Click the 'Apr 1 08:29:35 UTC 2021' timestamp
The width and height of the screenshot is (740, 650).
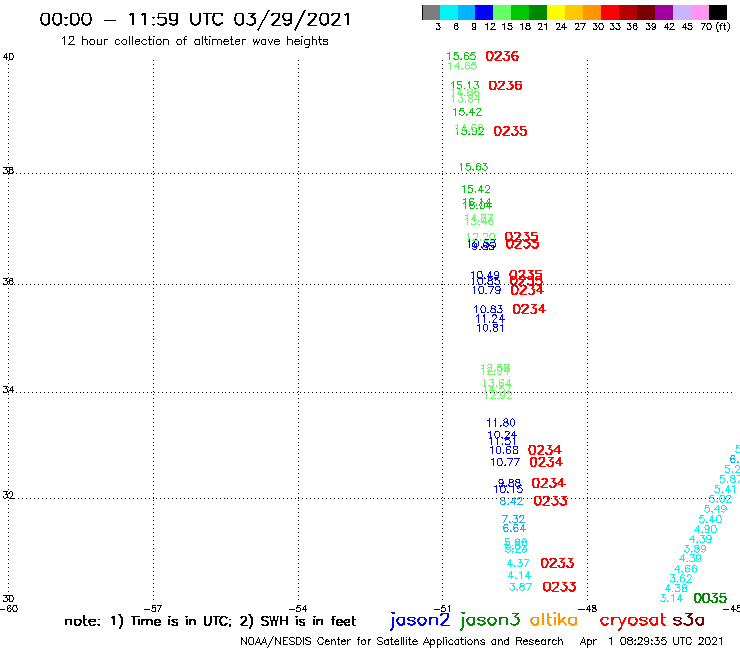651,641
